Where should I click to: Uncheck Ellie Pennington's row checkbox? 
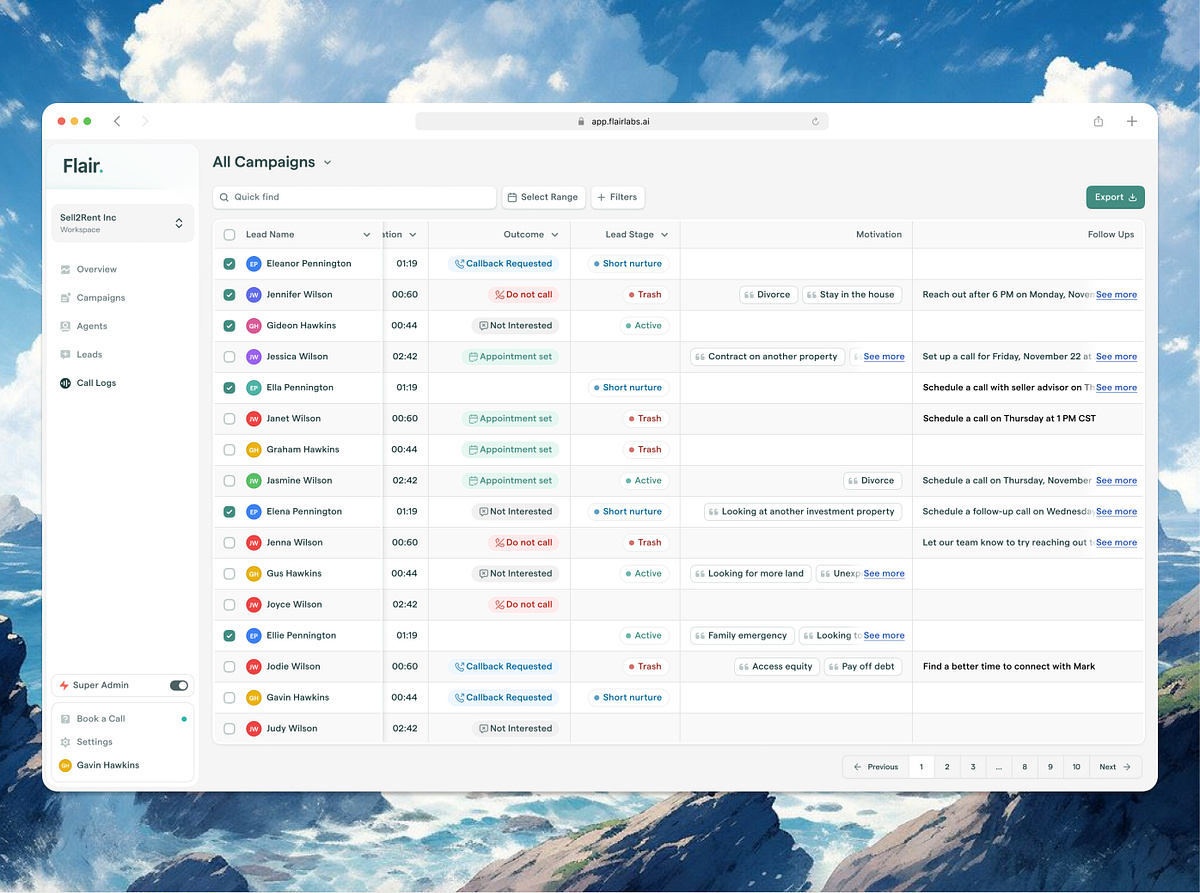pyautogui.click(x=229, y=636)
